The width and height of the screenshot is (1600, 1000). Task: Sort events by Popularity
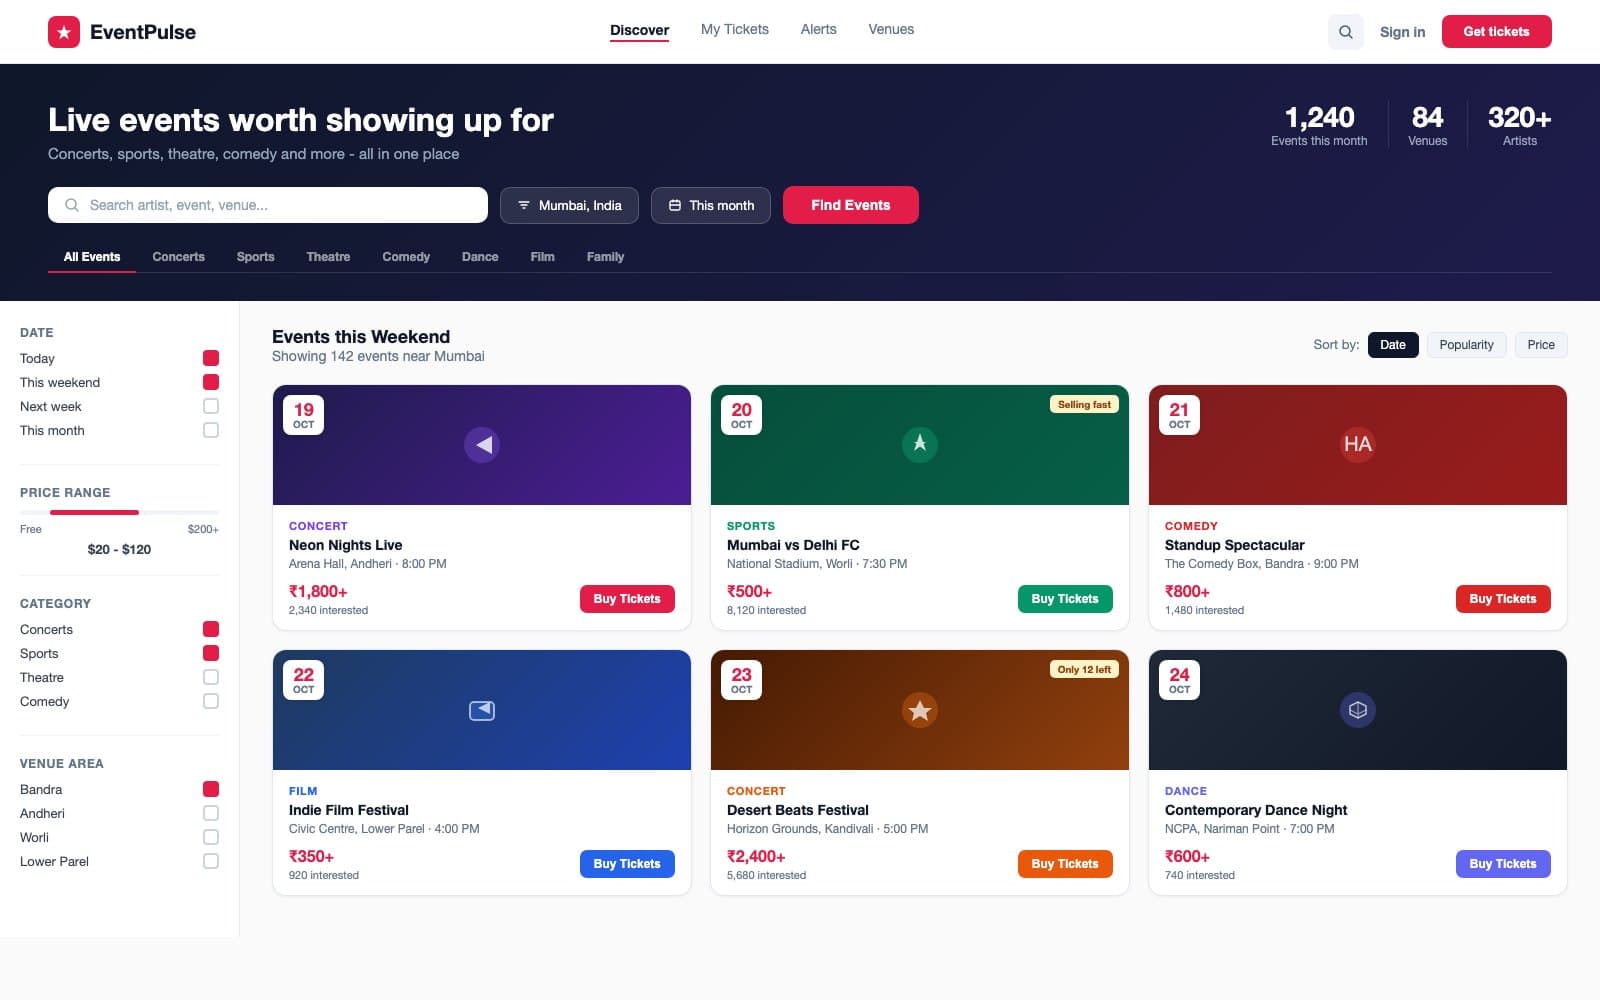[x=1466, y=345]
